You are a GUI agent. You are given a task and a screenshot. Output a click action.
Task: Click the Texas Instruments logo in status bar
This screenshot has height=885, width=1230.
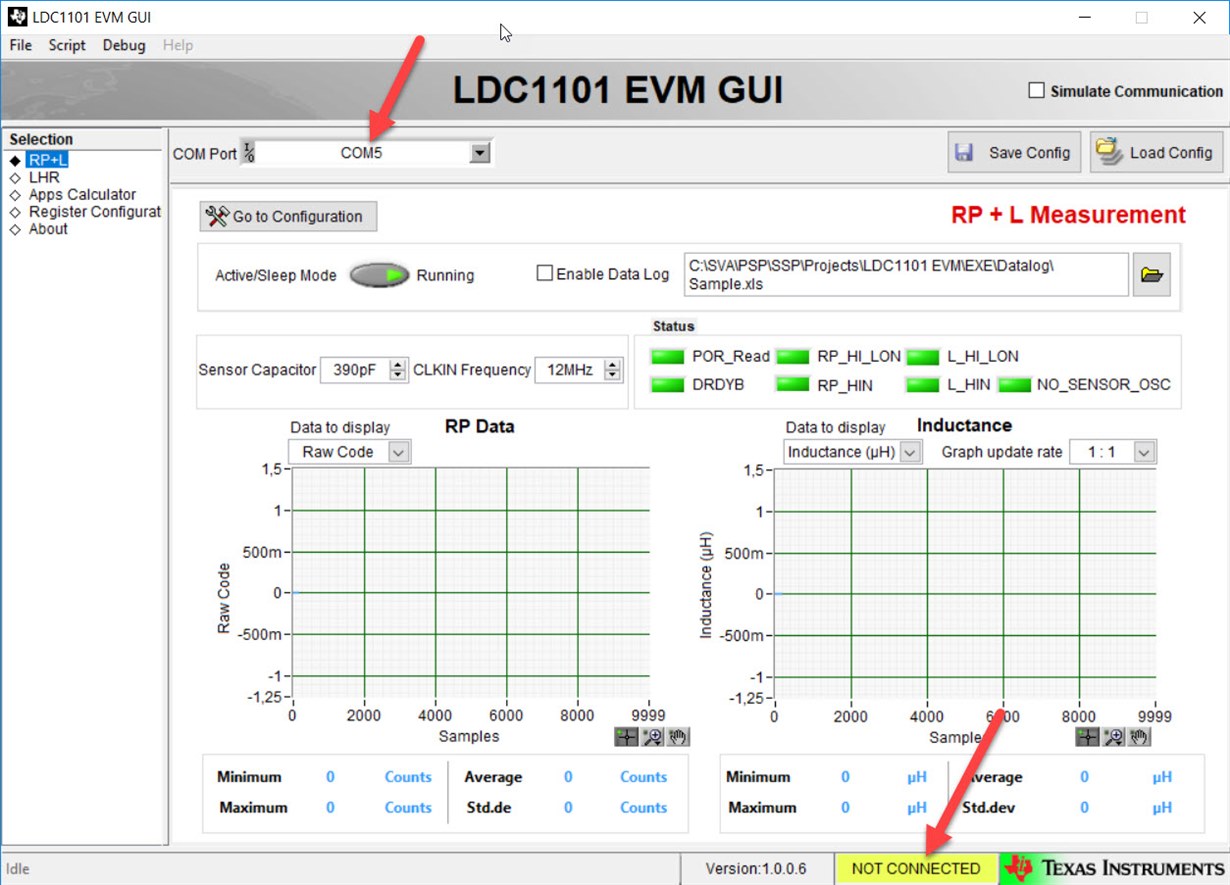pos(1115,868)
